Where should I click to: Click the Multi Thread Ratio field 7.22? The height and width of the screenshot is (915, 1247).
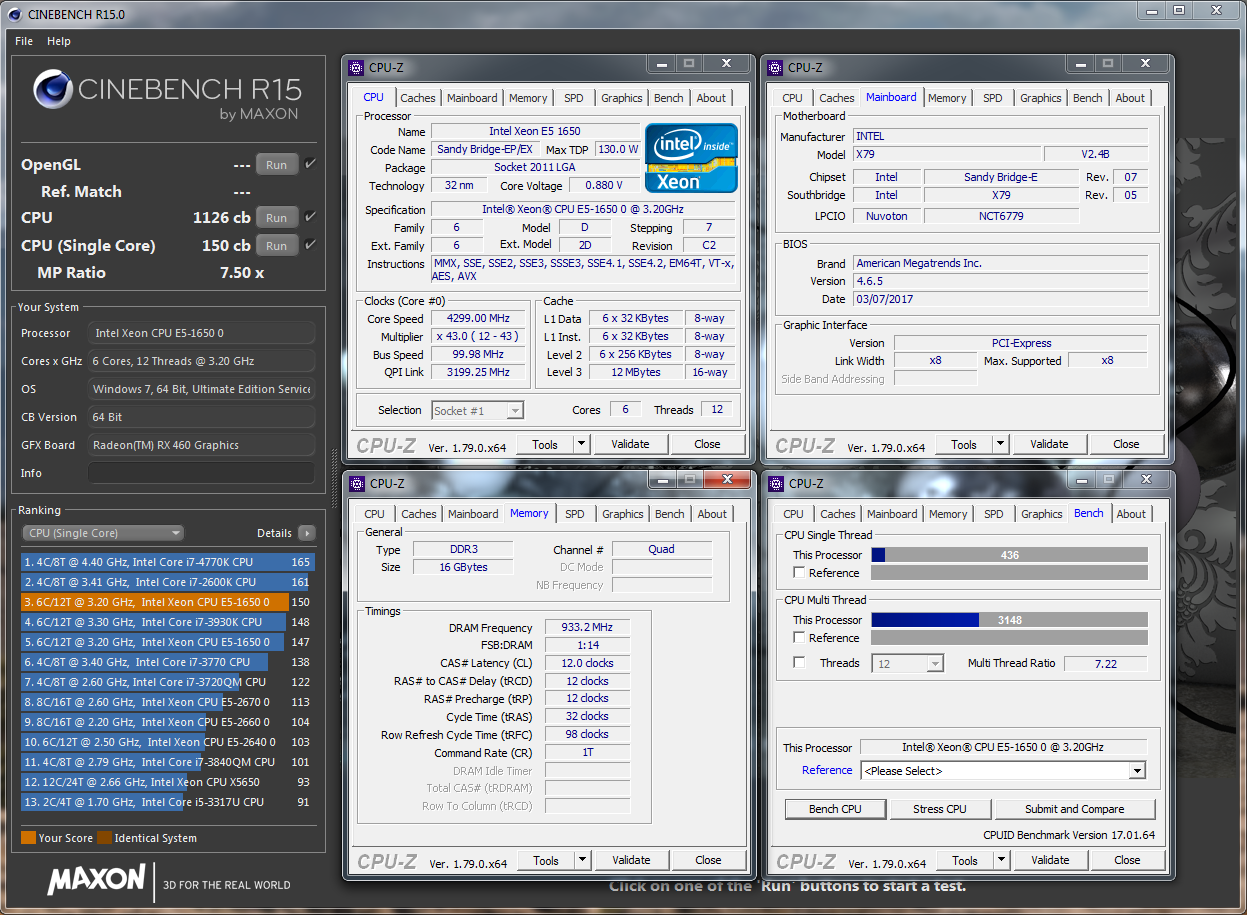point(1104,664)
